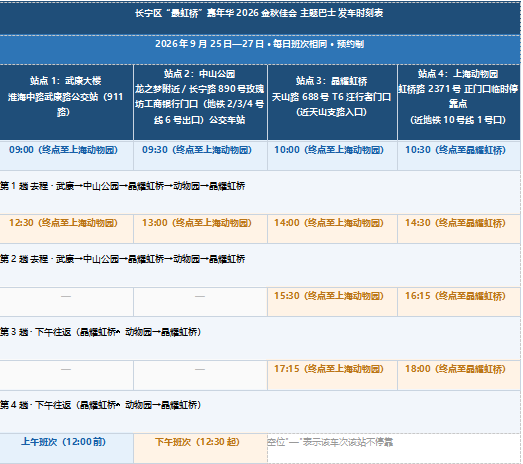523x464 pixels.
Task: Select the 15:30 departure cell
Action: coord(333,302)
